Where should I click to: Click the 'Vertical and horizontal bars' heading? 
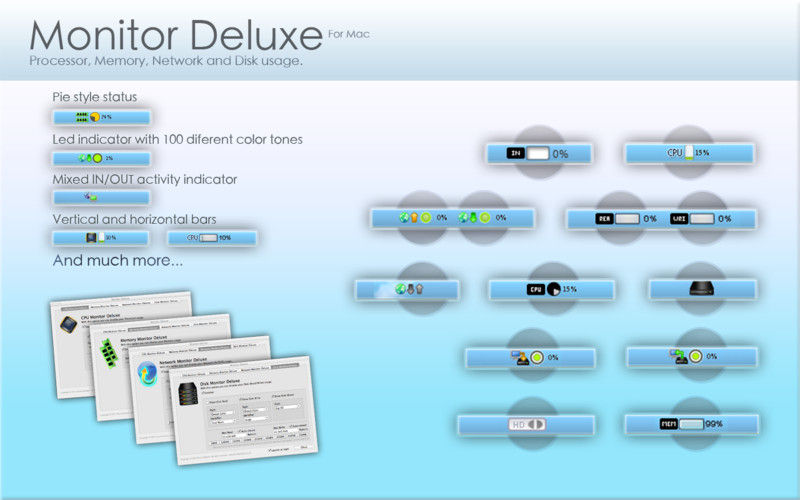(x=134, y=219)
